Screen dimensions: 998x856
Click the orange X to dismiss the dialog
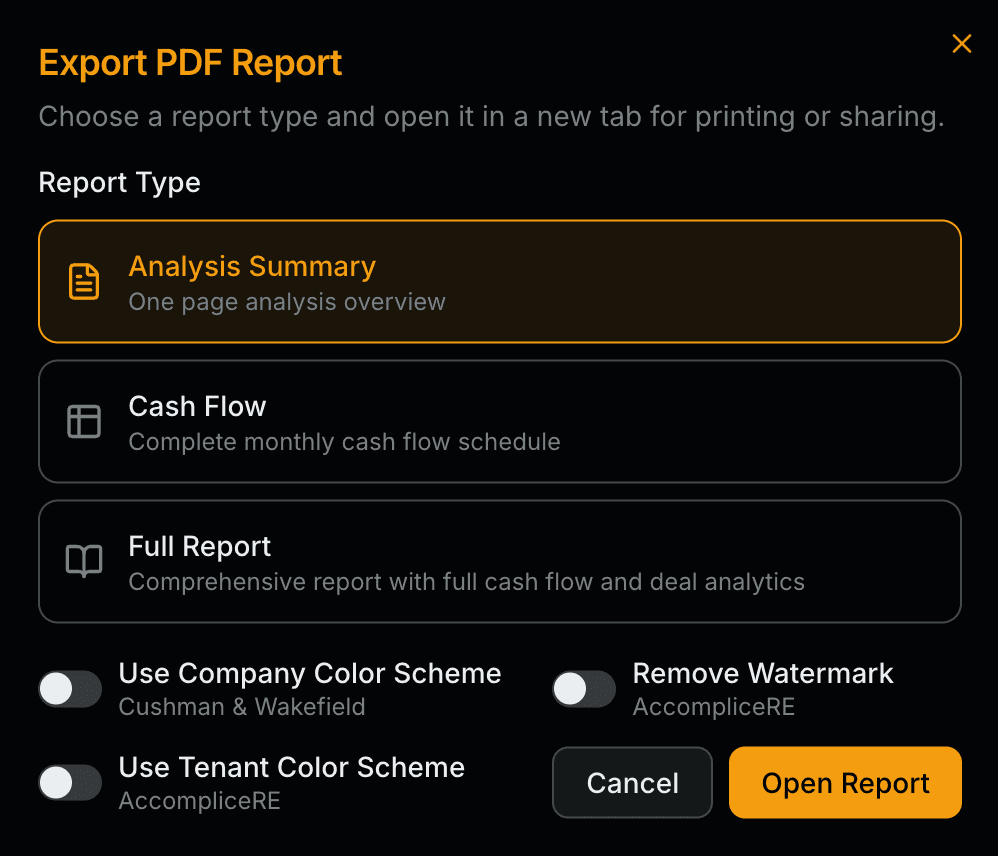point(961,43)
